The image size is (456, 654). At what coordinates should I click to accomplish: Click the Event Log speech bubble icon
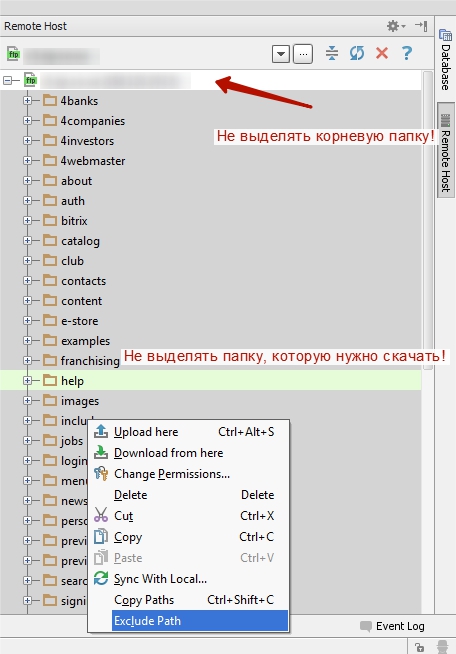[366, 626]
